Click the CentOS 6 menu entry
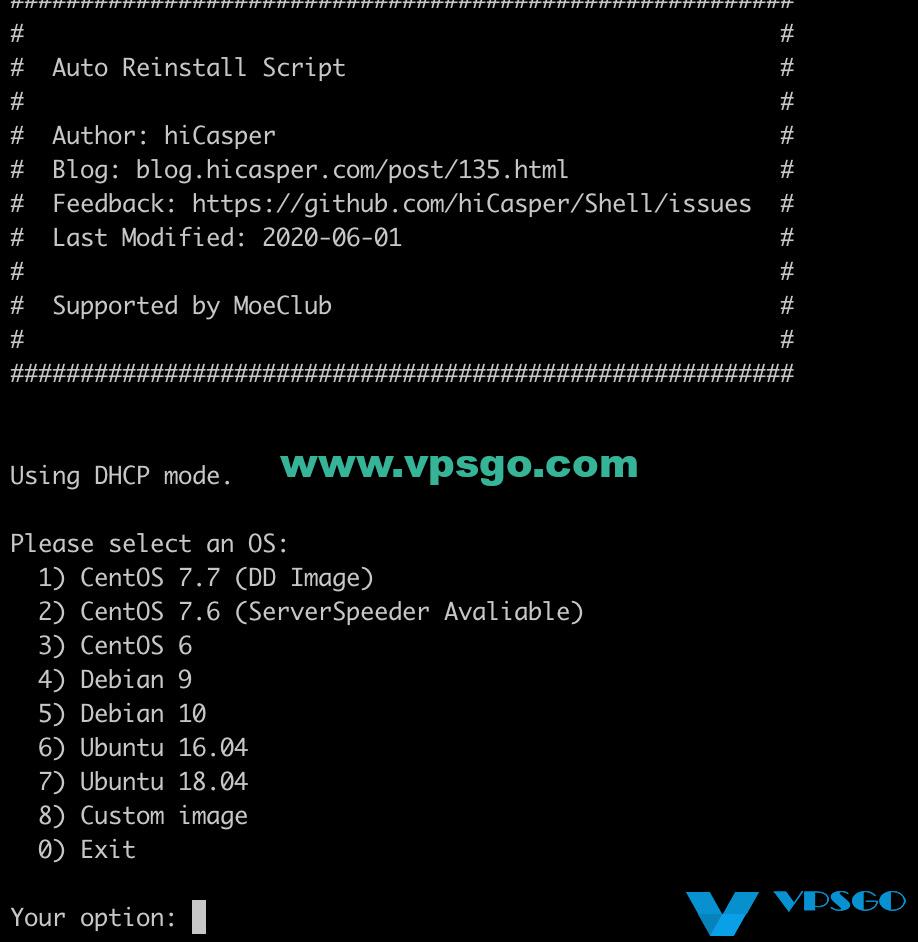The height and width of the screenshot is (942, 918). (115, 646)
